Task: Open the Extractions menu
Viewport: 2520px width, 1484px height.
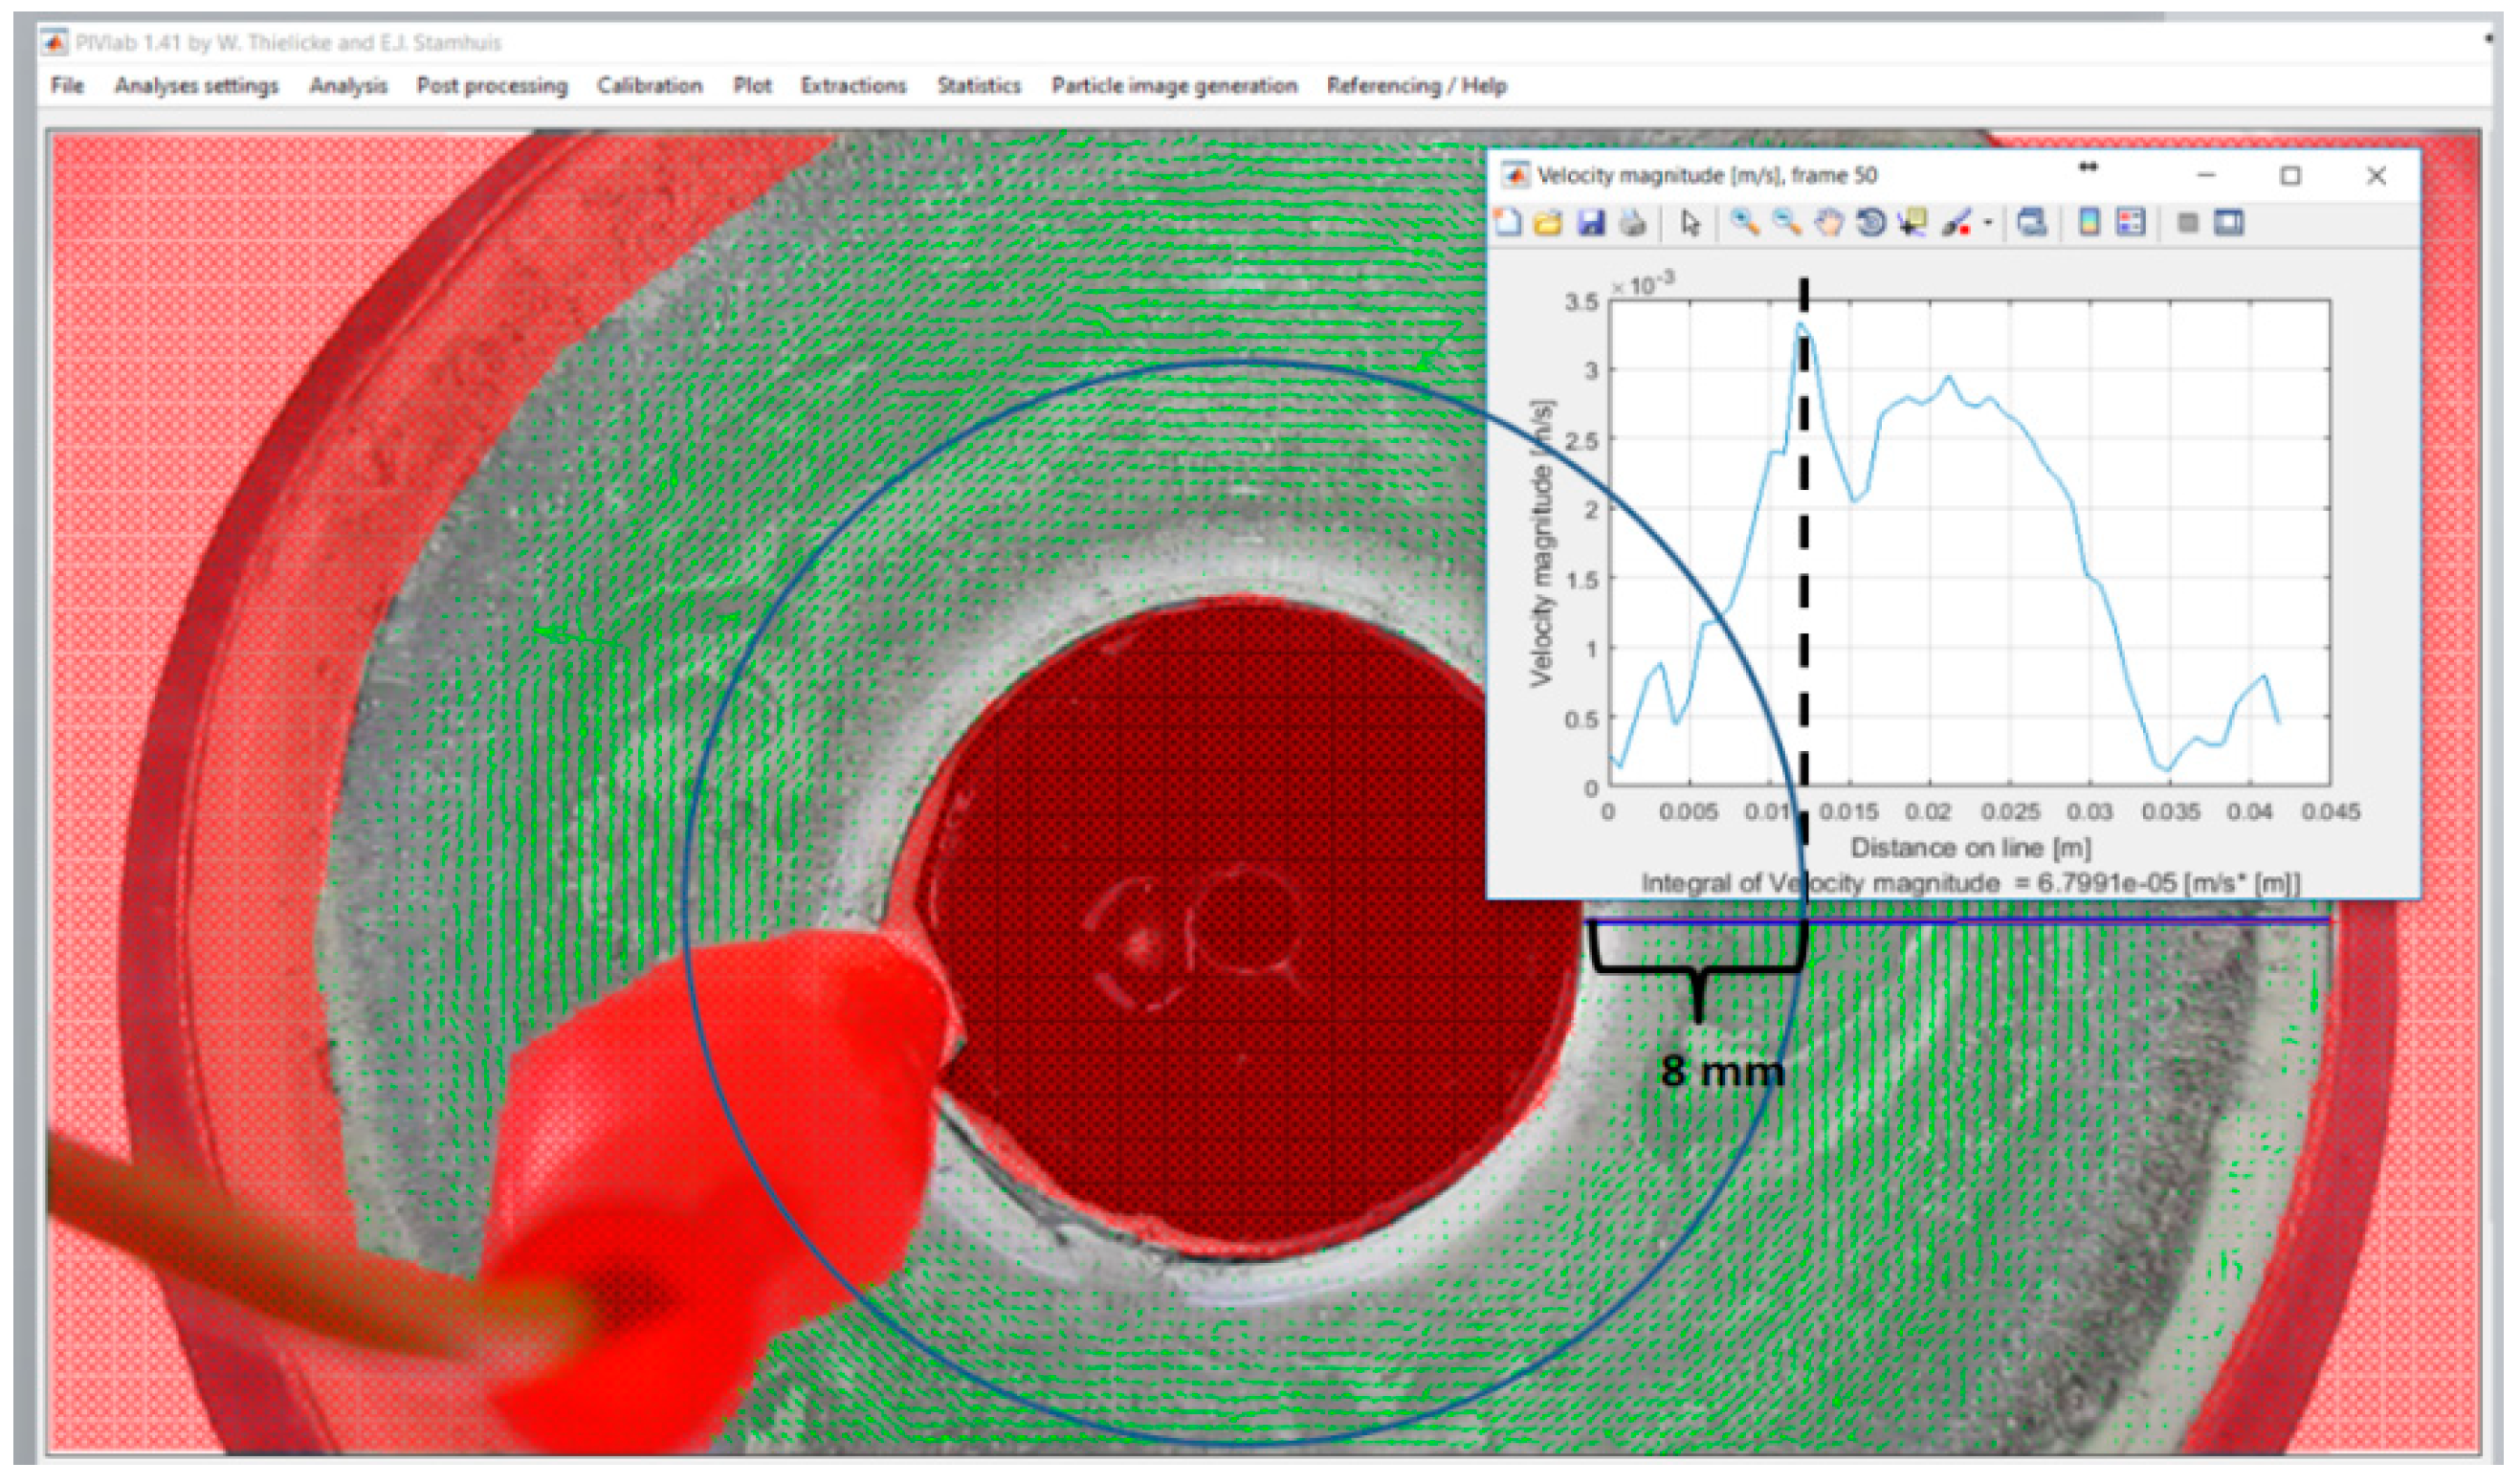Action: [853, 86]
